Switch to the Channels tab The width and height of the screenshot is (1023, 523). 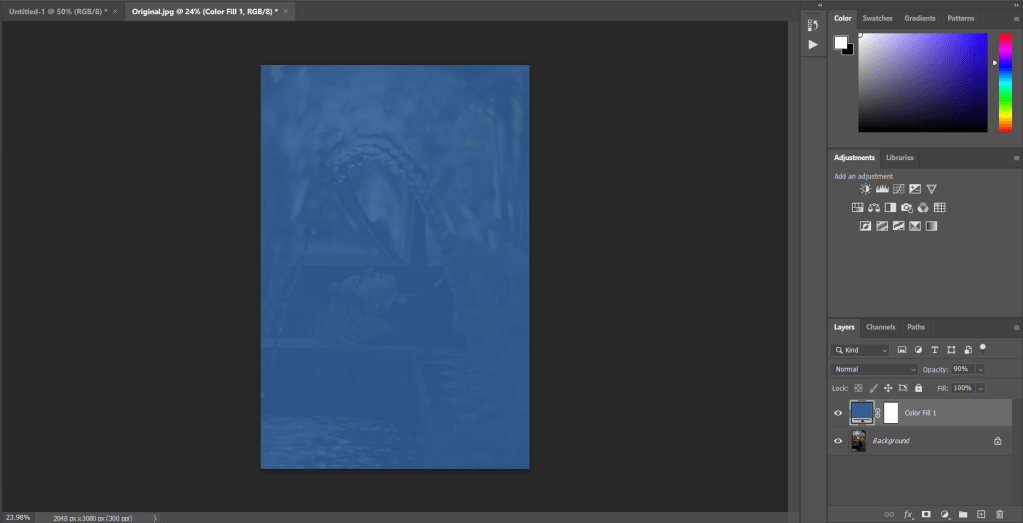pyautogui.click(x=880, y=327)
